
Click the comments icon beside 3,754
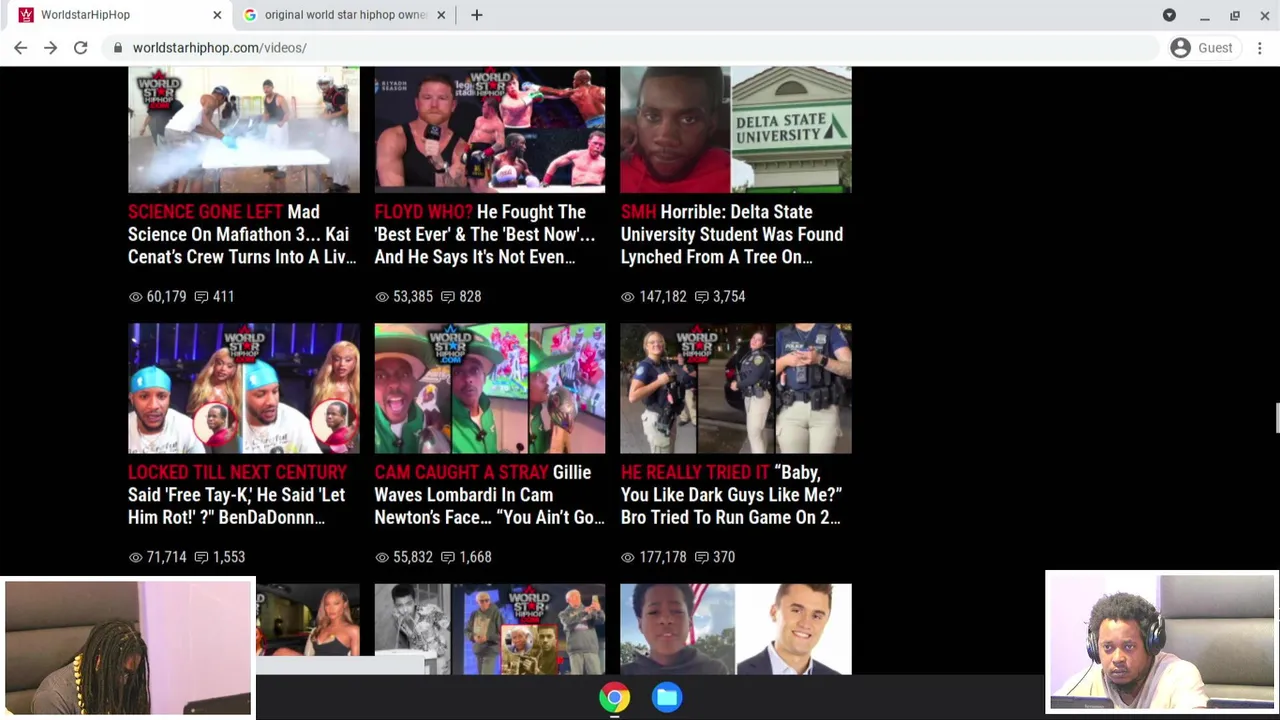702,297
